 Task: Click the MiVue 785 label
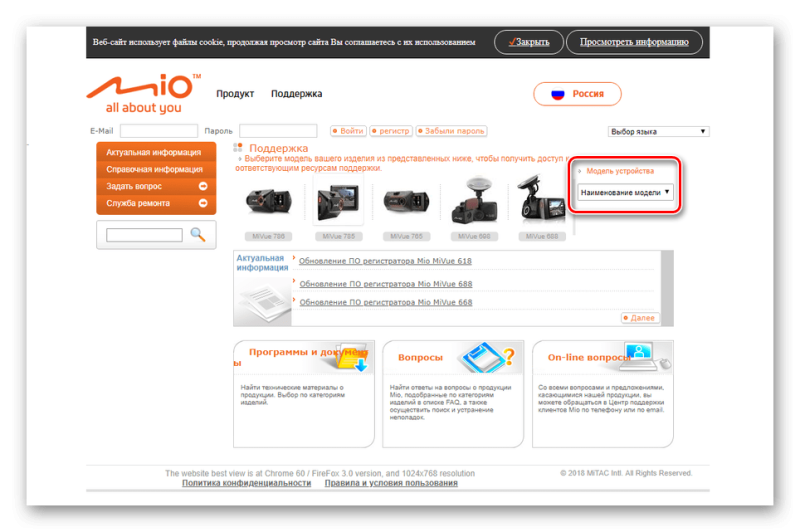[337, 236]
